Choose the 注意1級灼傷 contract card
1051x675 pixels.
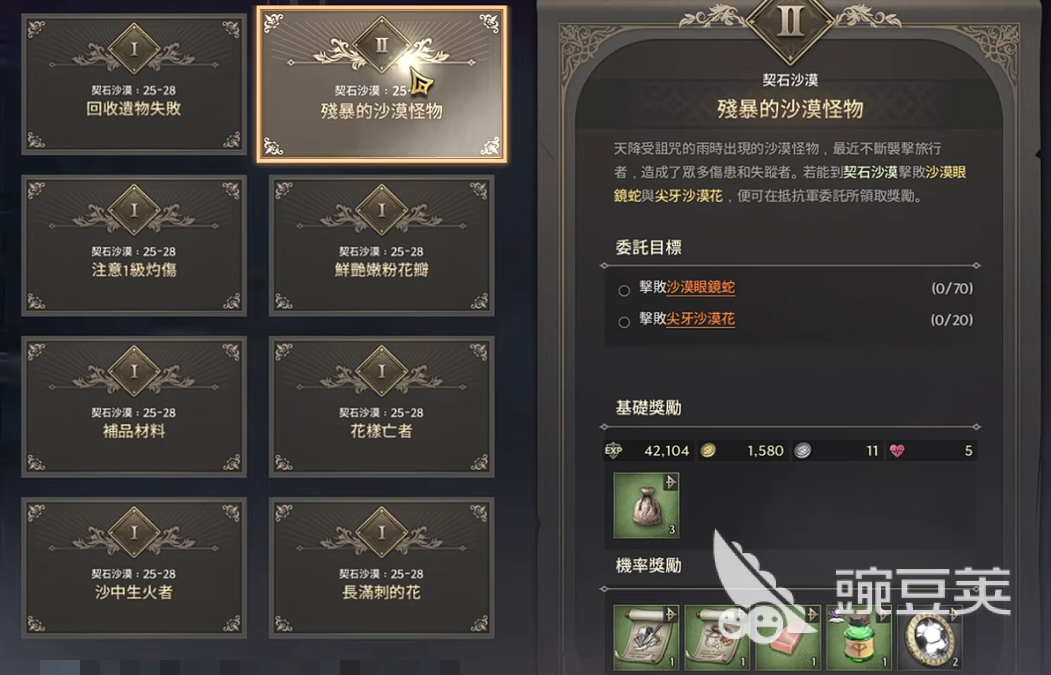[x=134, y=245]
